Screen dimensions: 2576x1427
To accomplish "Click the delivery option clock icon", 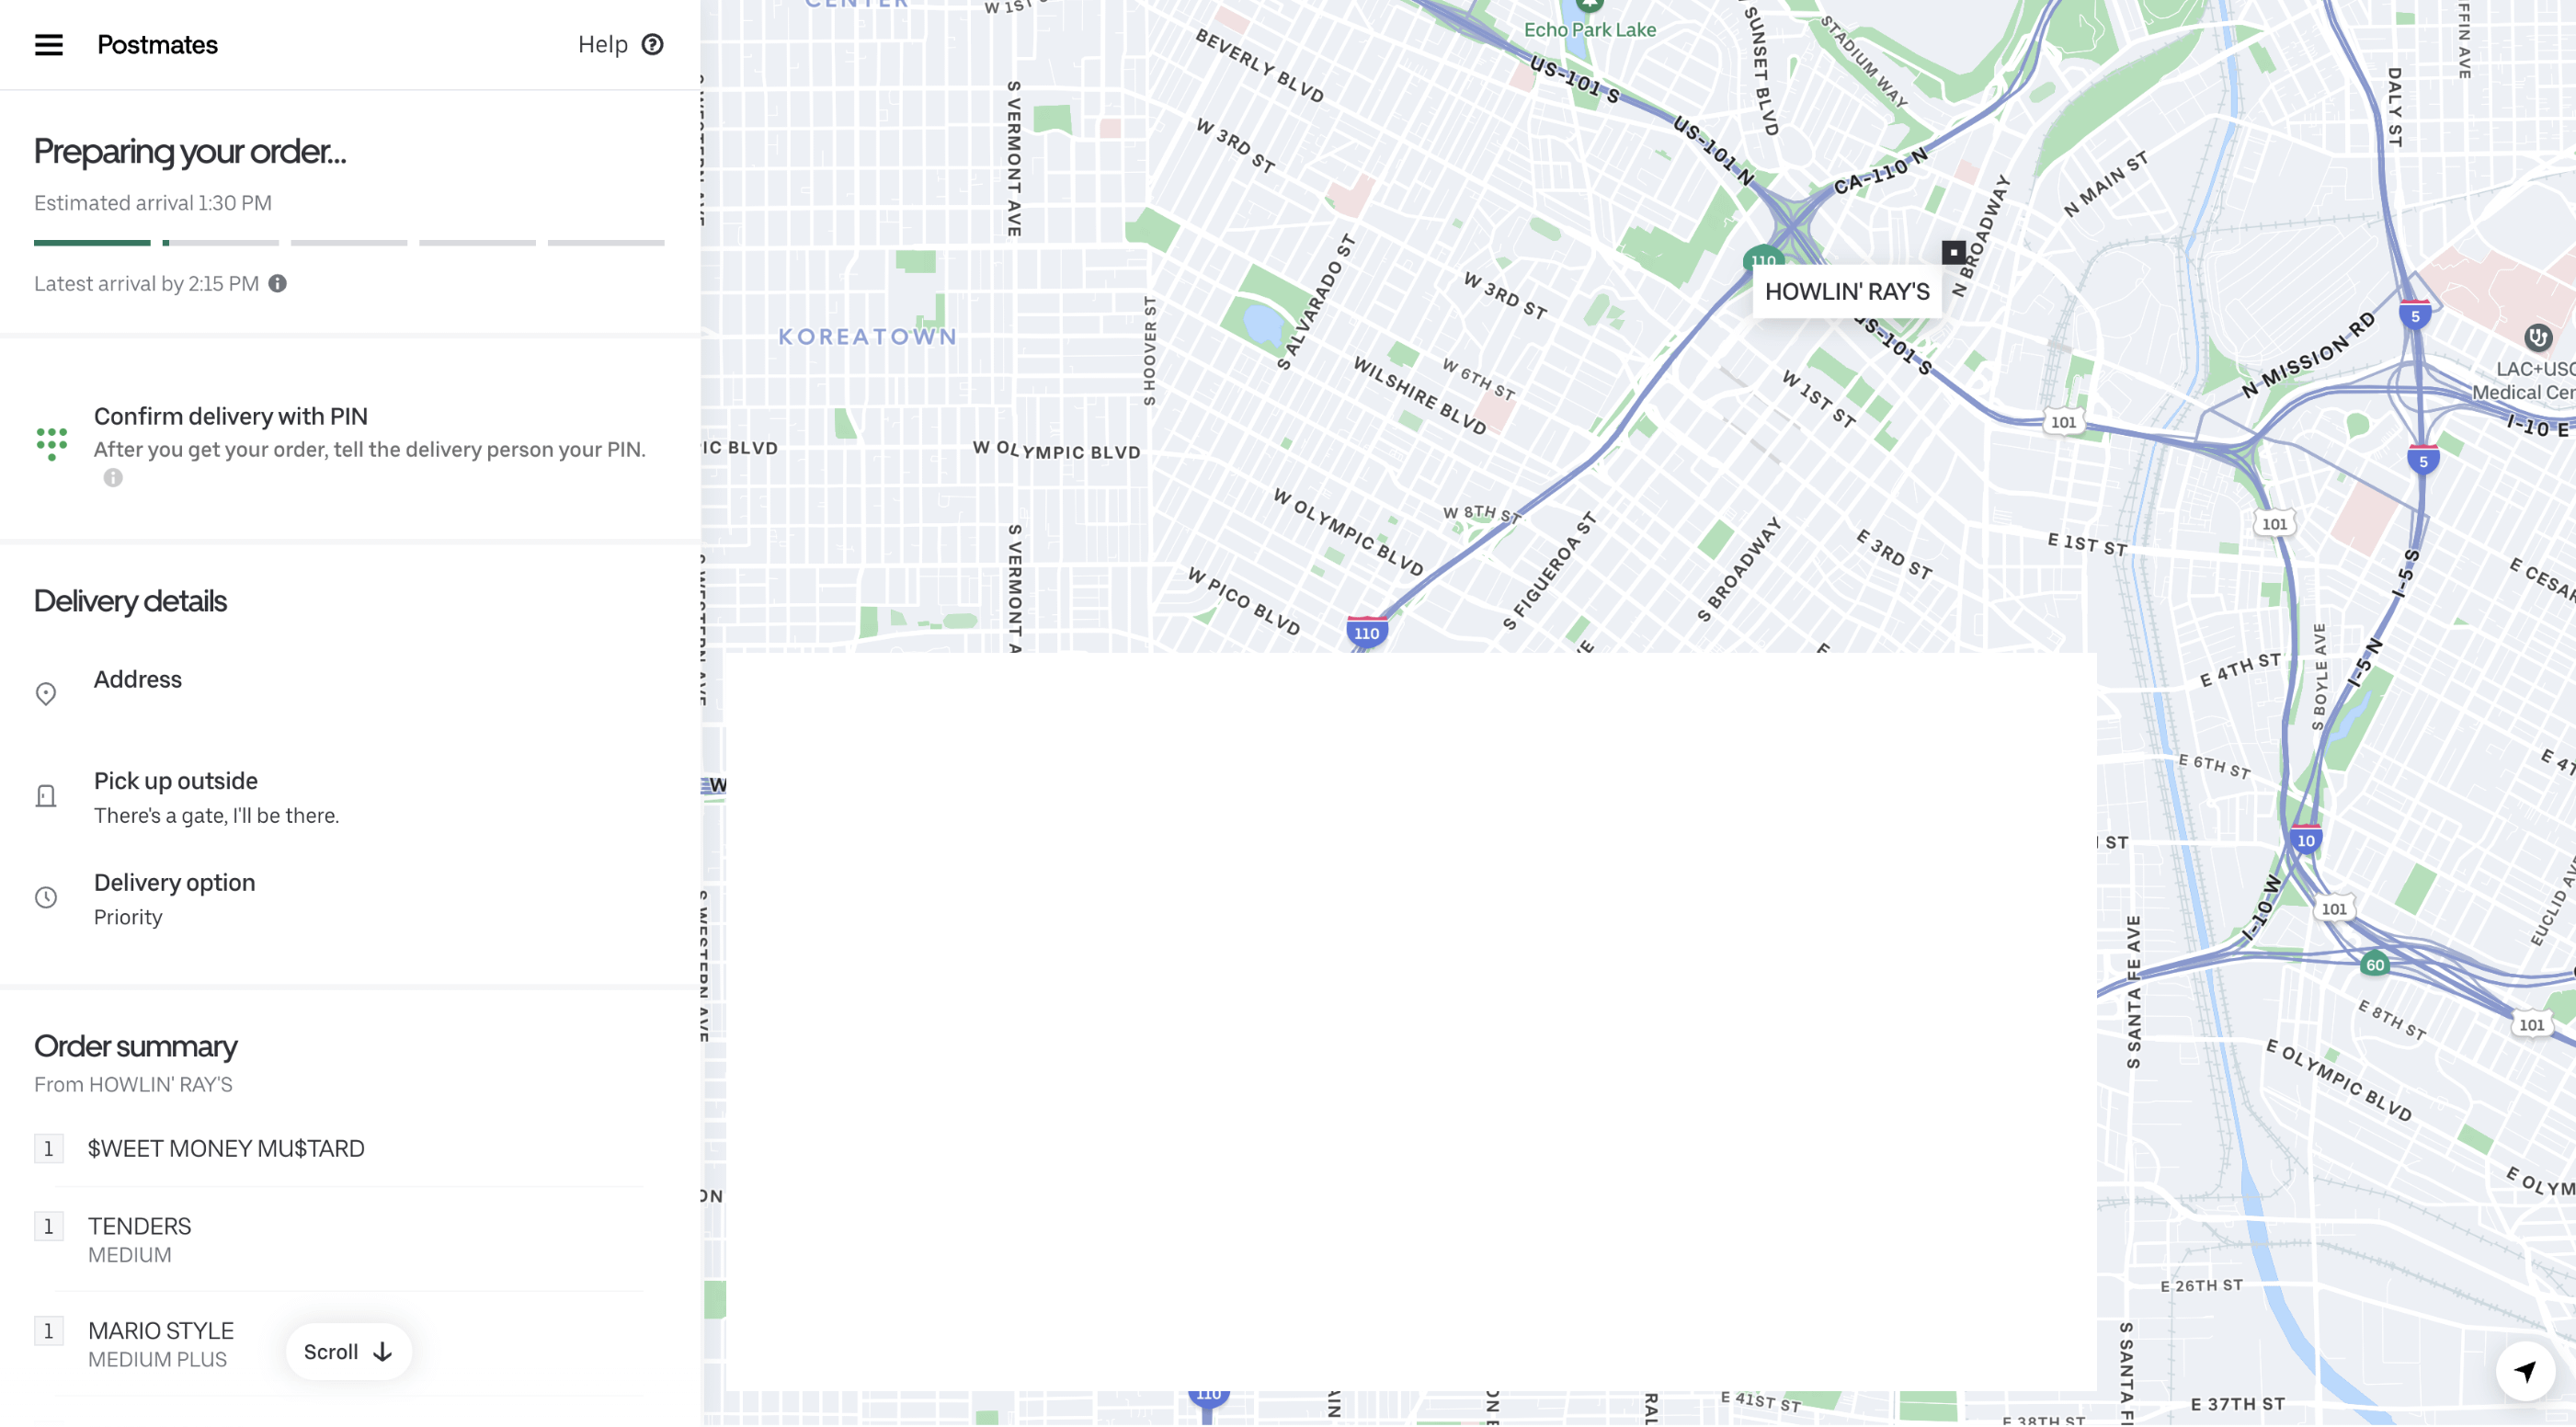I will [x=46, y=898].
